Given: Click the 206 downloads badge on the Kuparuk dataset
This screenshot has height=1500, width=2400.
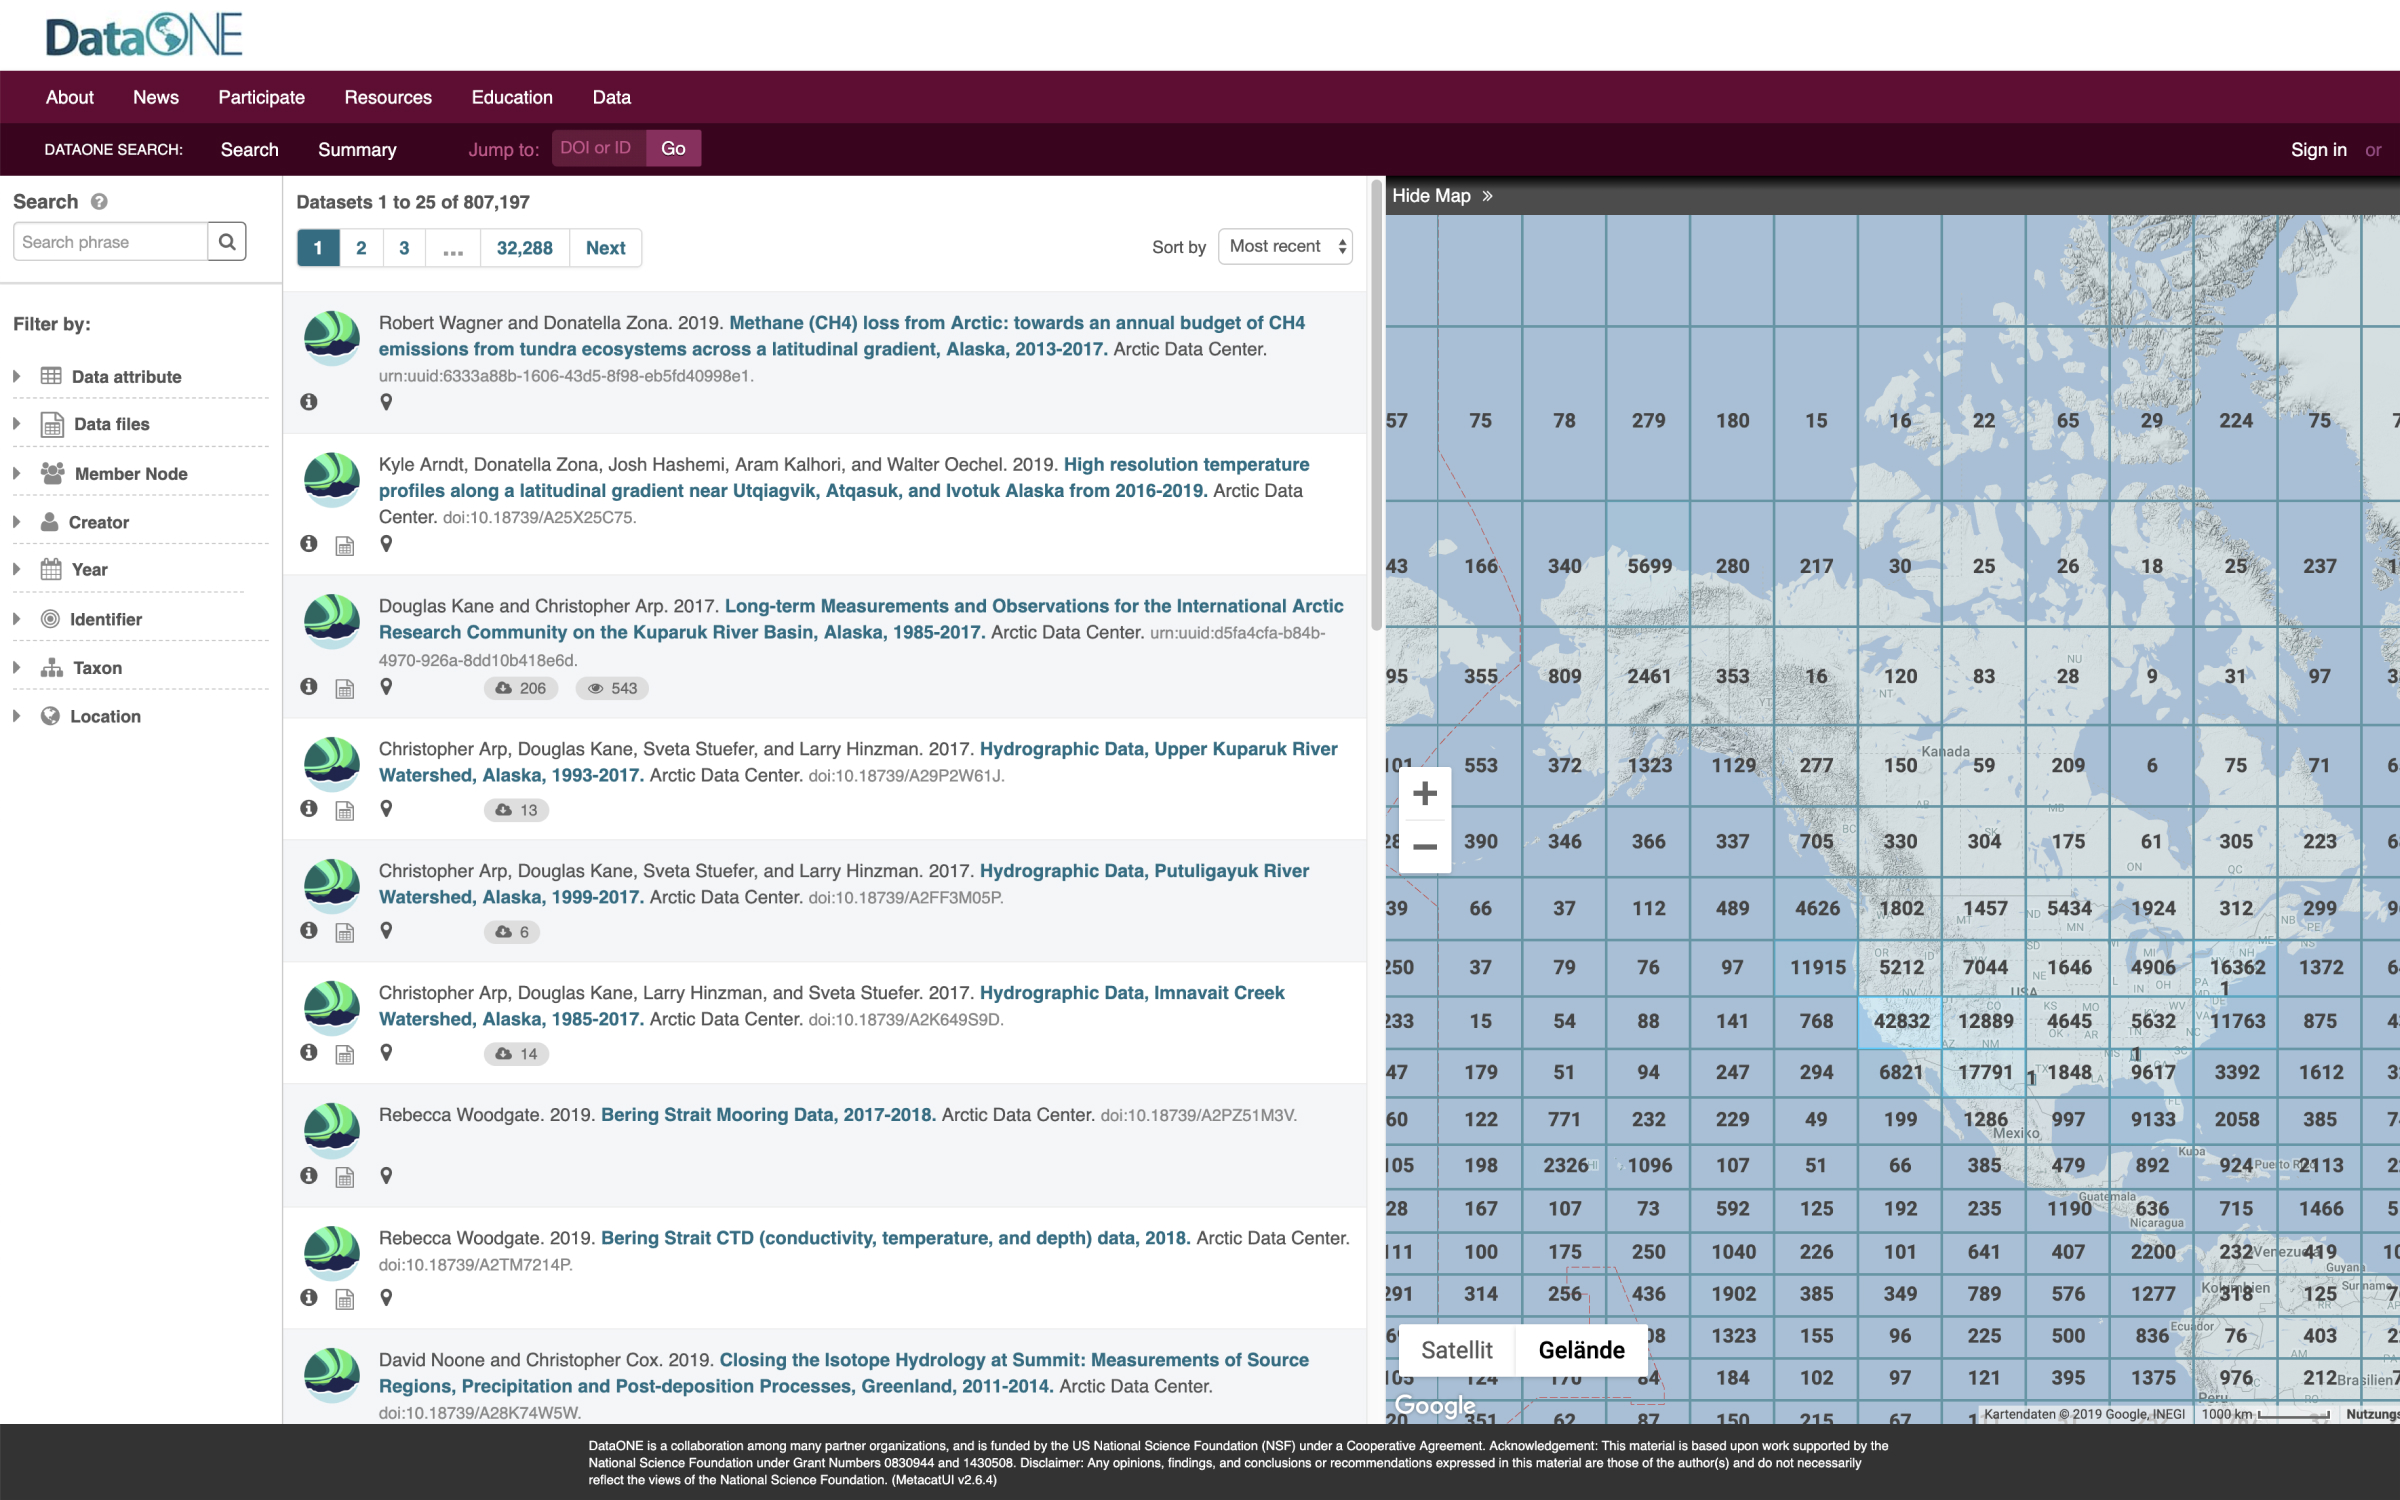Looking at the screenshot, I should [x=520, y=688].
